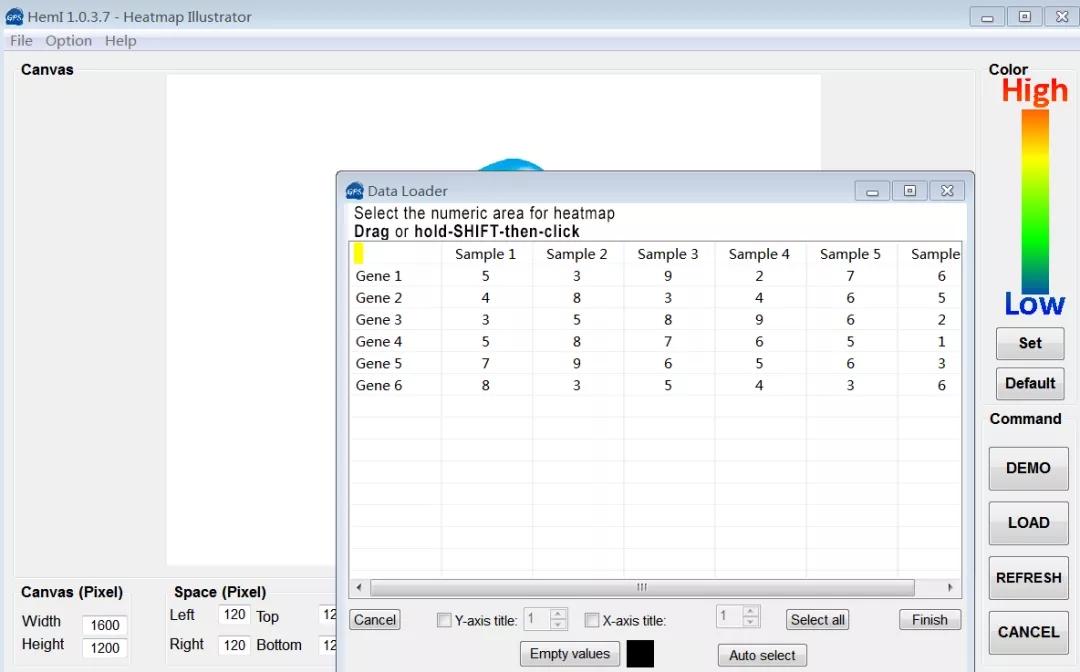Cancel the Data Loader dialog

tap(375, 620)
